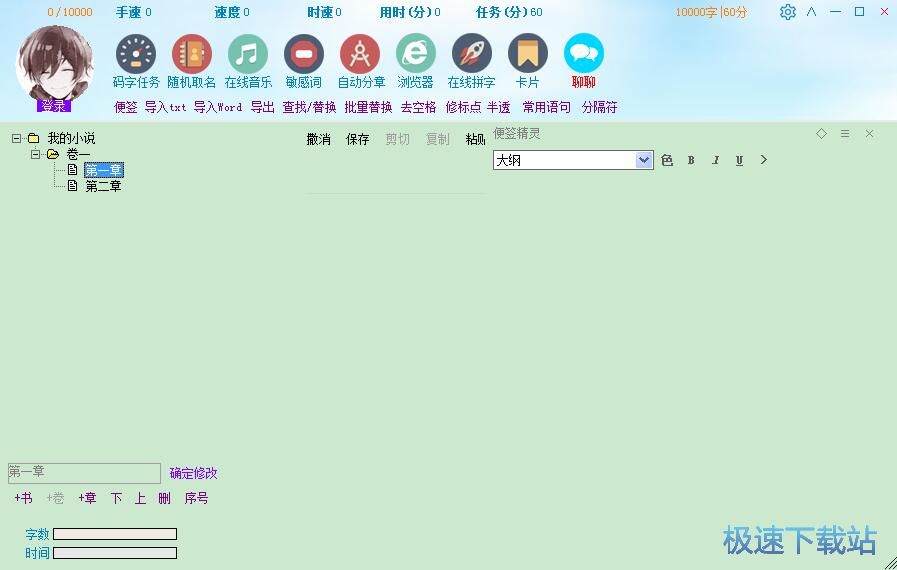Click the 0/10000 word counter
Viewport: 897px width, 570px height.
point(70,12)
